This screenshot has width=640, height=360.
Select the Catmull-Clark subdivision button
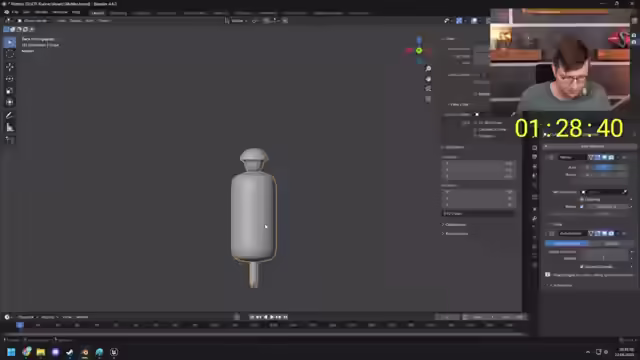[x=567, y=243]
